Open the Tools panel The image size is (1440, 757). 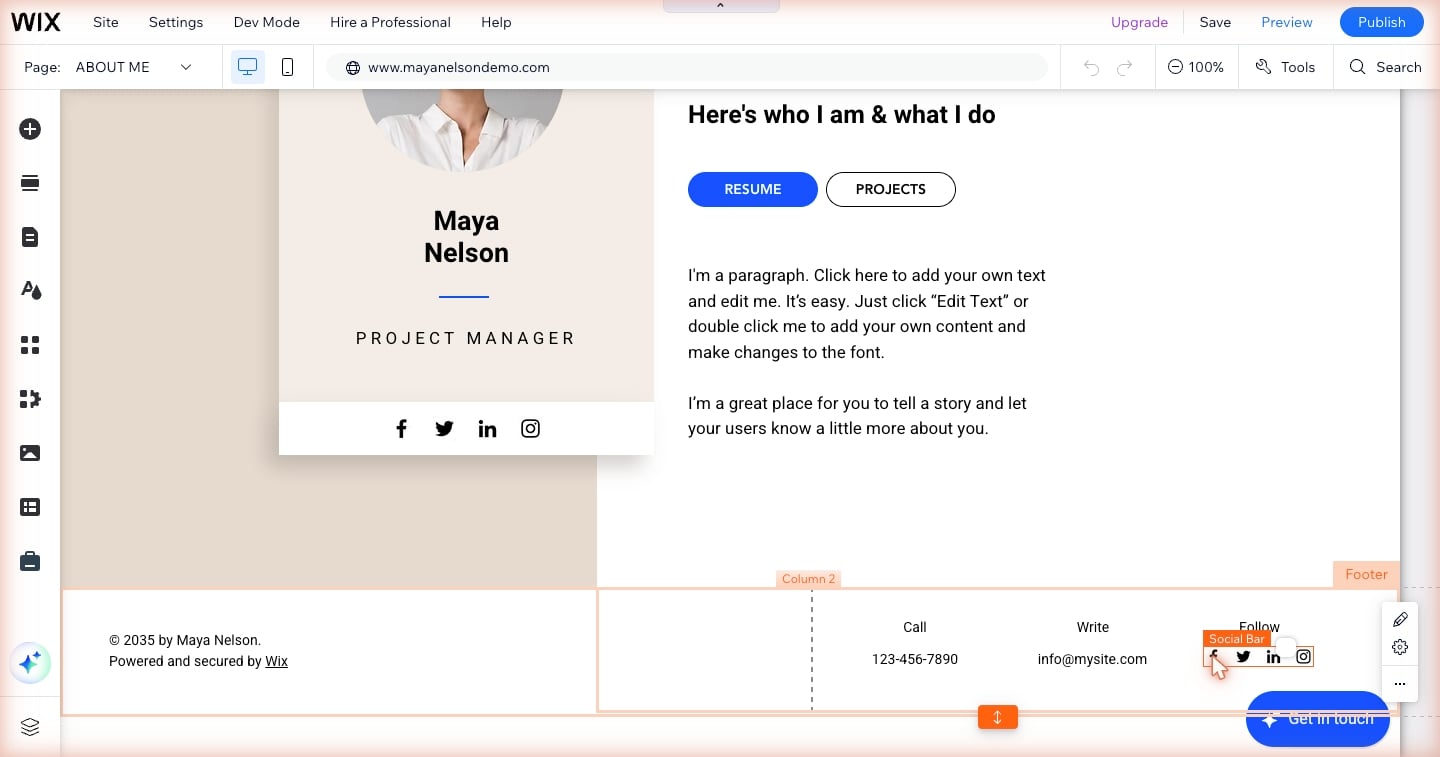tap(1285, 67)
